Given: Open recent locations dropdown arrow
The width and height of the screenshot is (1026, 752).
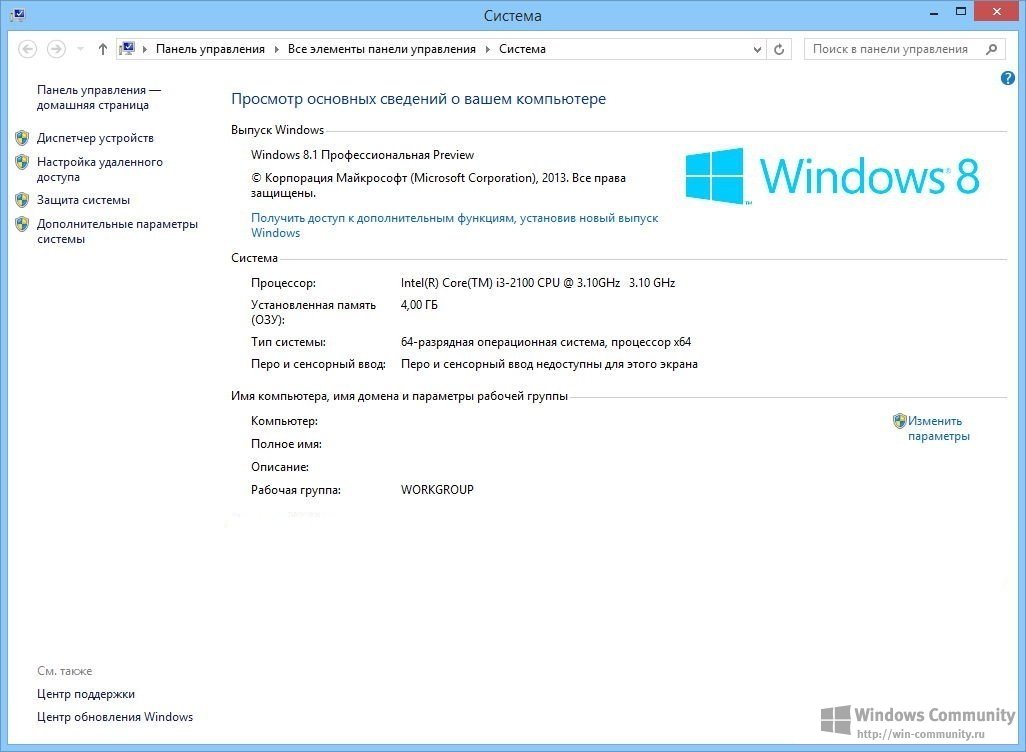Looking at the screenshot, I should pos(80,49).
